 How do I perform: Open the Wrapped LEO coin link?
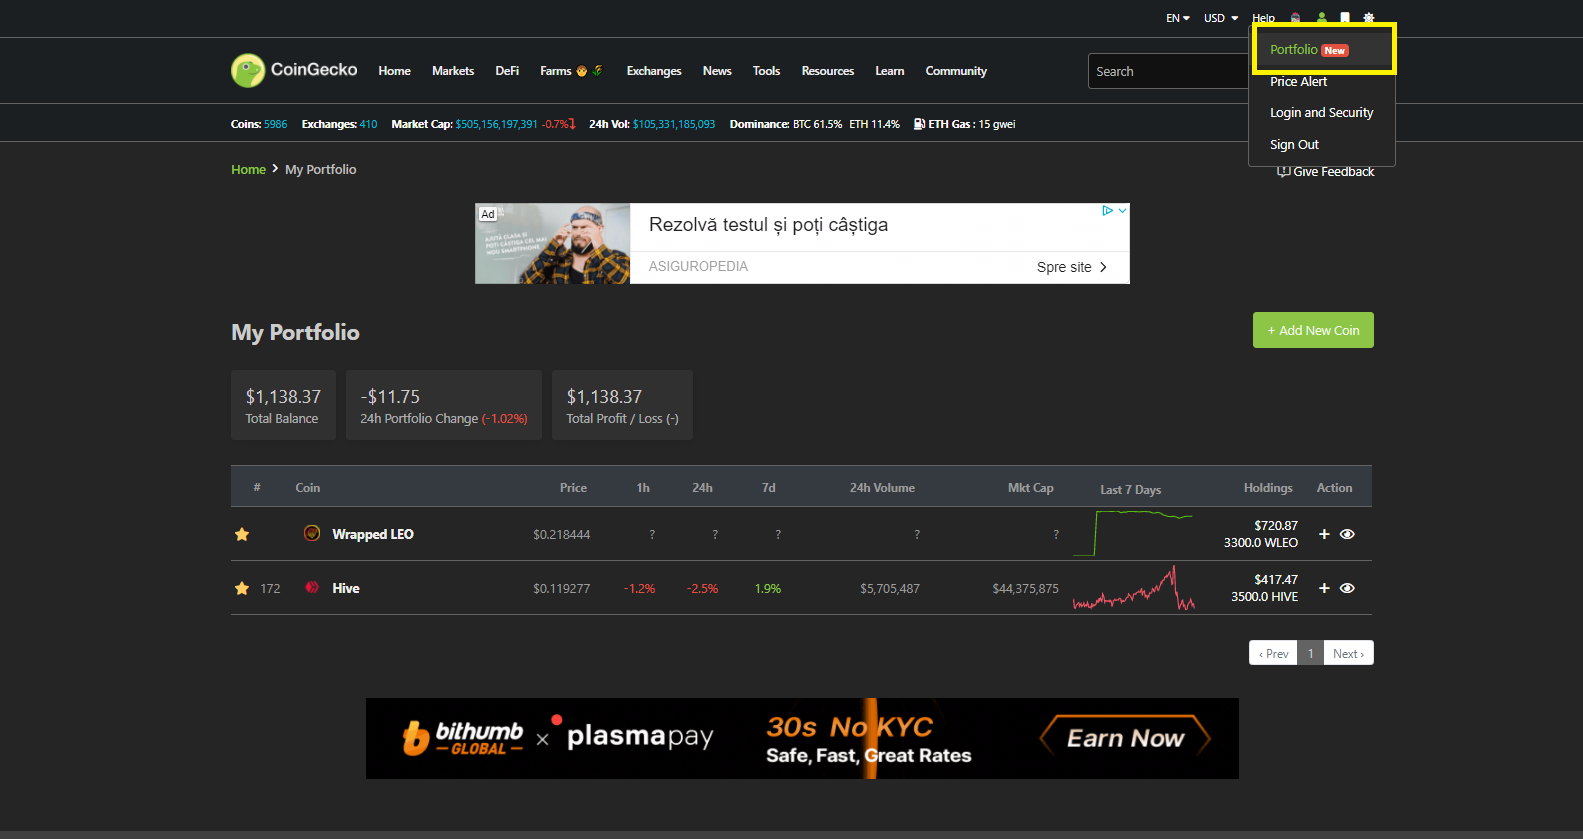(373, 534)
